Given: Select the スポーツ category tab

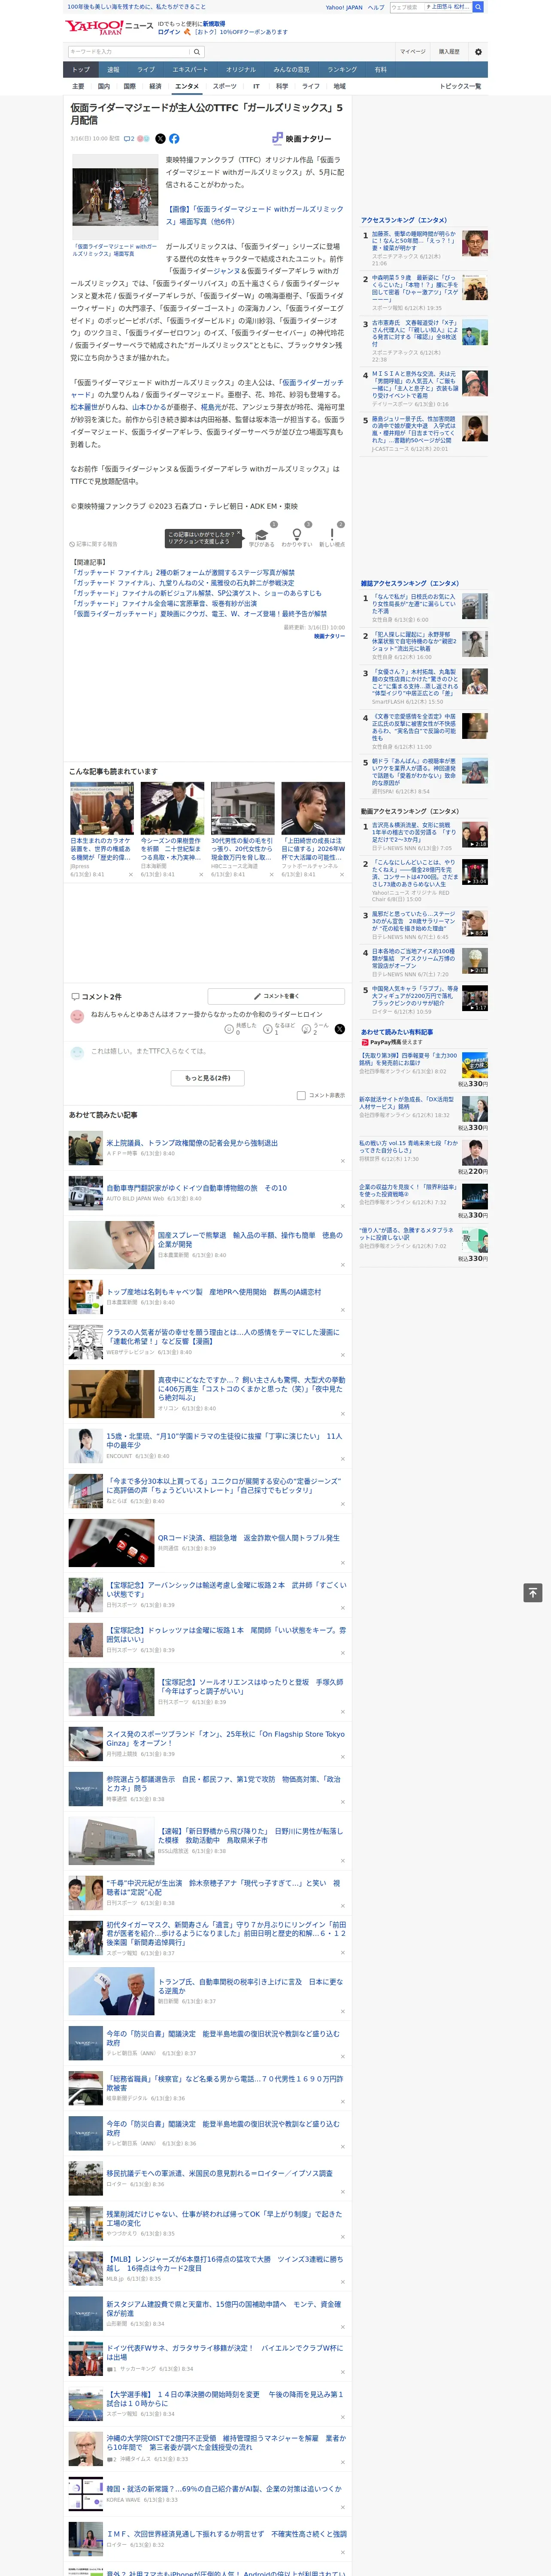Looking at the screenshot, I should point(225,87).
